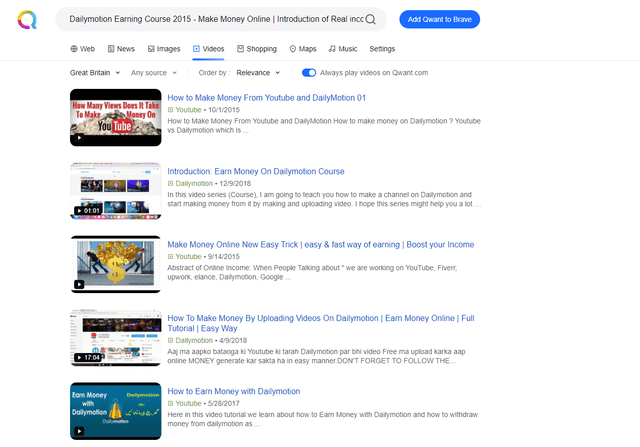Switch to the News tab
640x447 pixels.
(x=121, y=49)
